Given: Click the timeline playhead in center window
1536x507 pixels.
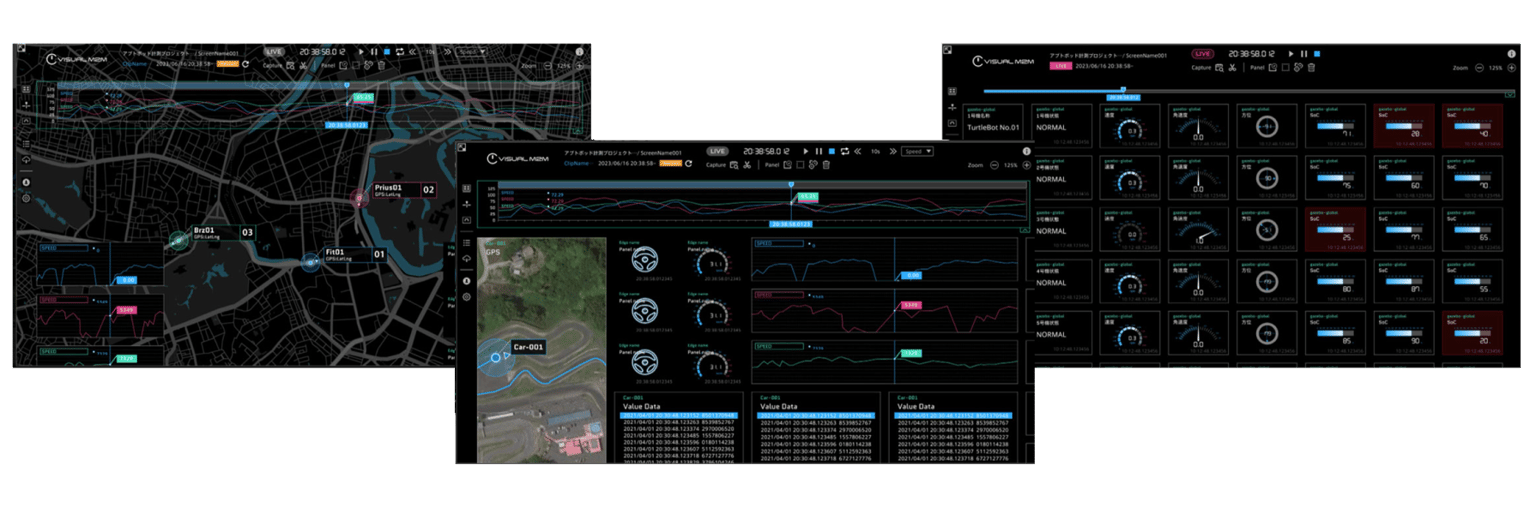Looking at the screenshot, I should coord(791,185).
